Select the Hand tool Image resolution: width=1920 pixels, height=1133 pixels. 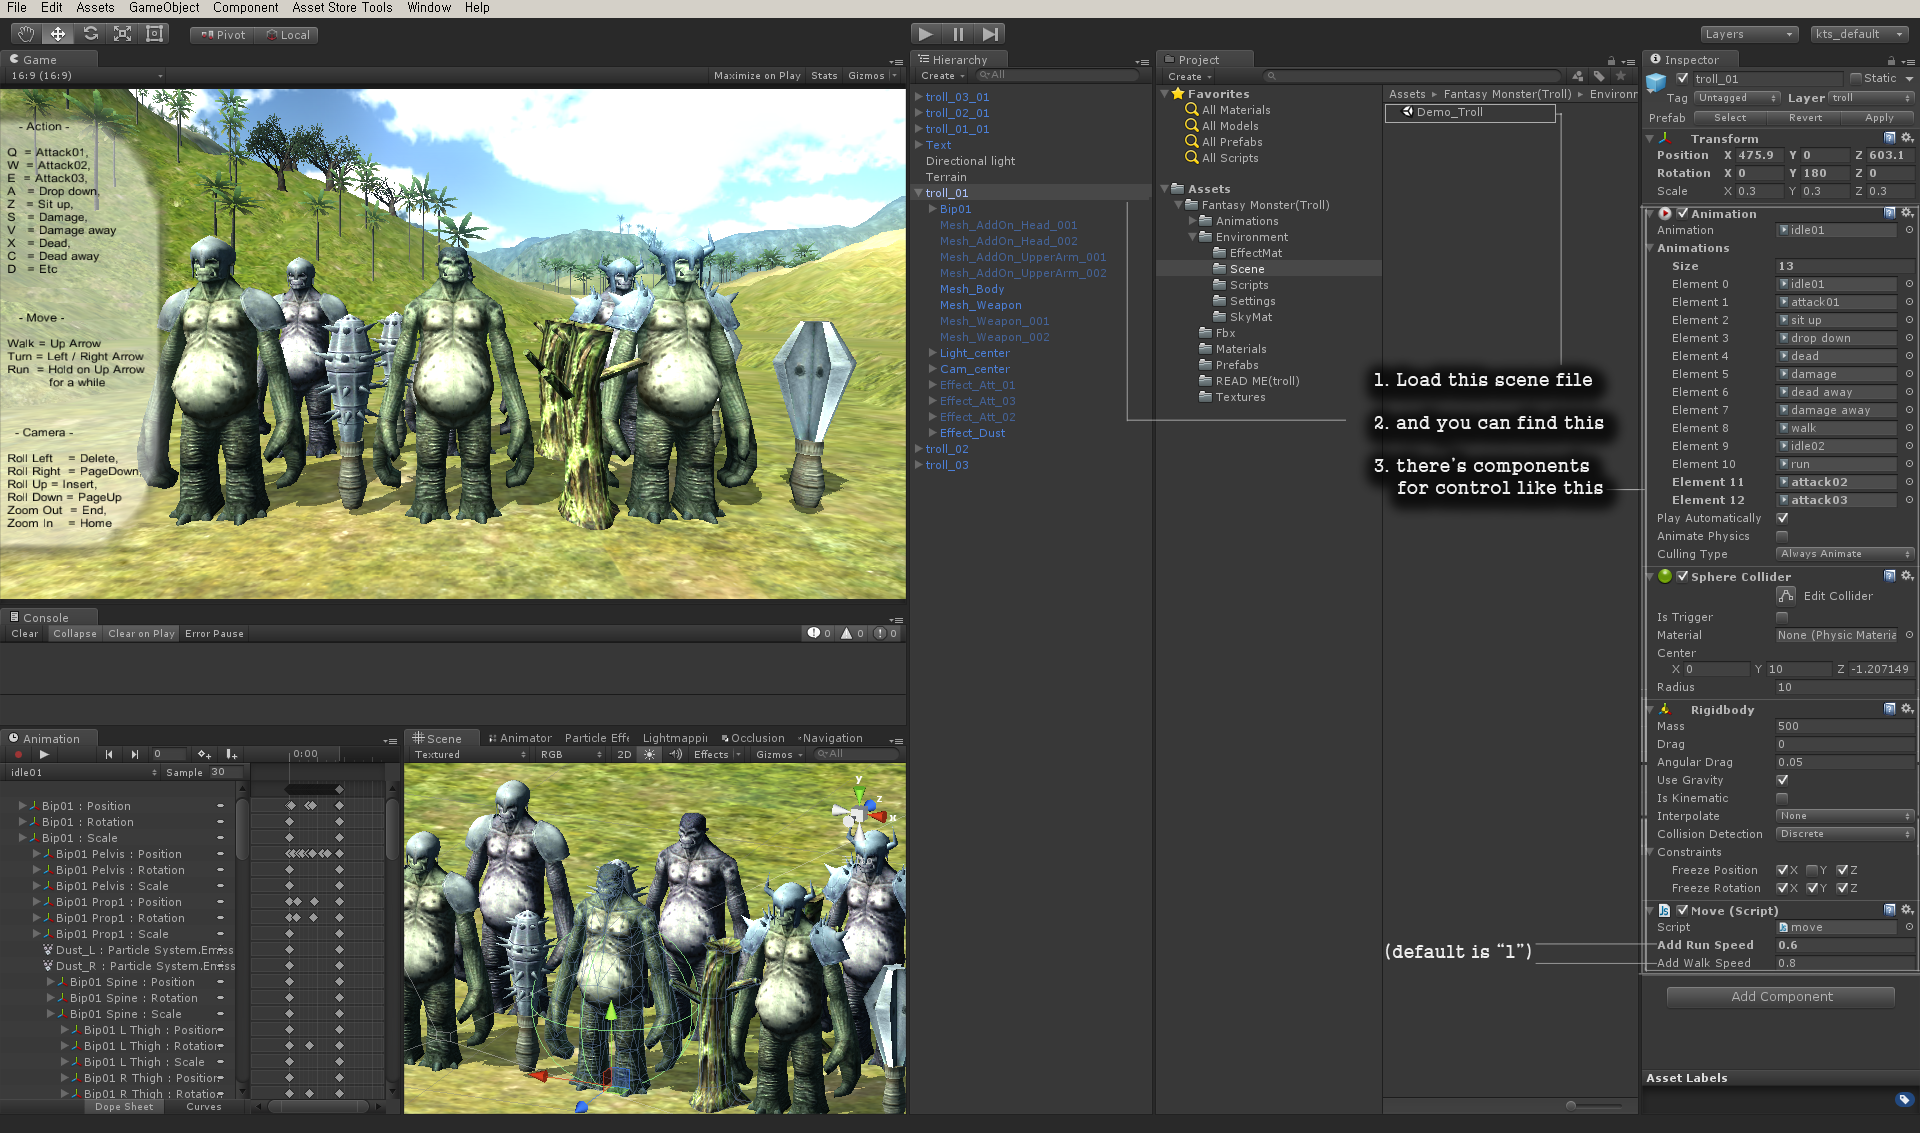tap(26, 34)
